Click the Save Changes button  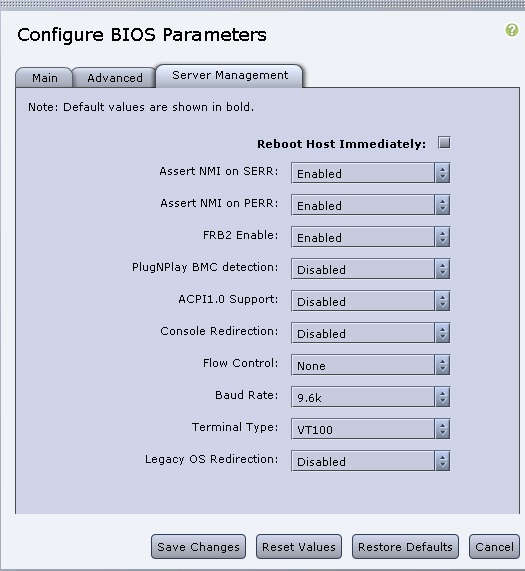point(198,547)
